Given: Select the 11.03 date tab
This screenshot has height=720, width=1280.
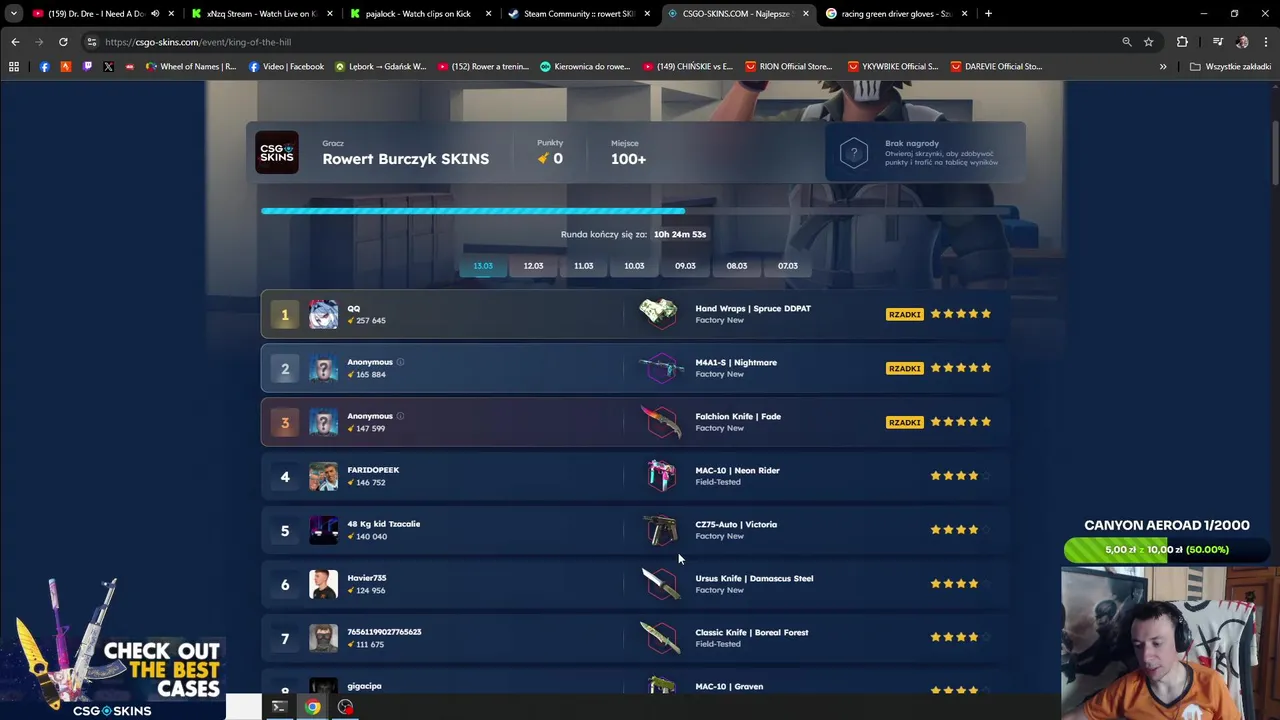Looking at the screenshot, I should pos(584,266).
